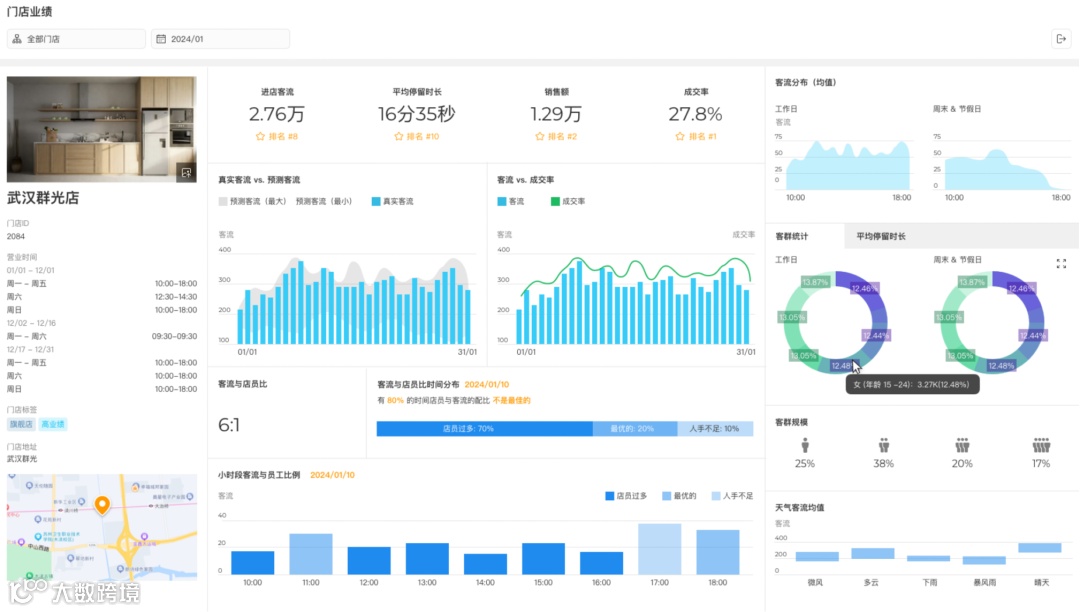The width and height of the screenshot is (1080, 612).
Task: Click the 排名 #1 ranking label
Action: pyautogui.click(x=703, y=136)
